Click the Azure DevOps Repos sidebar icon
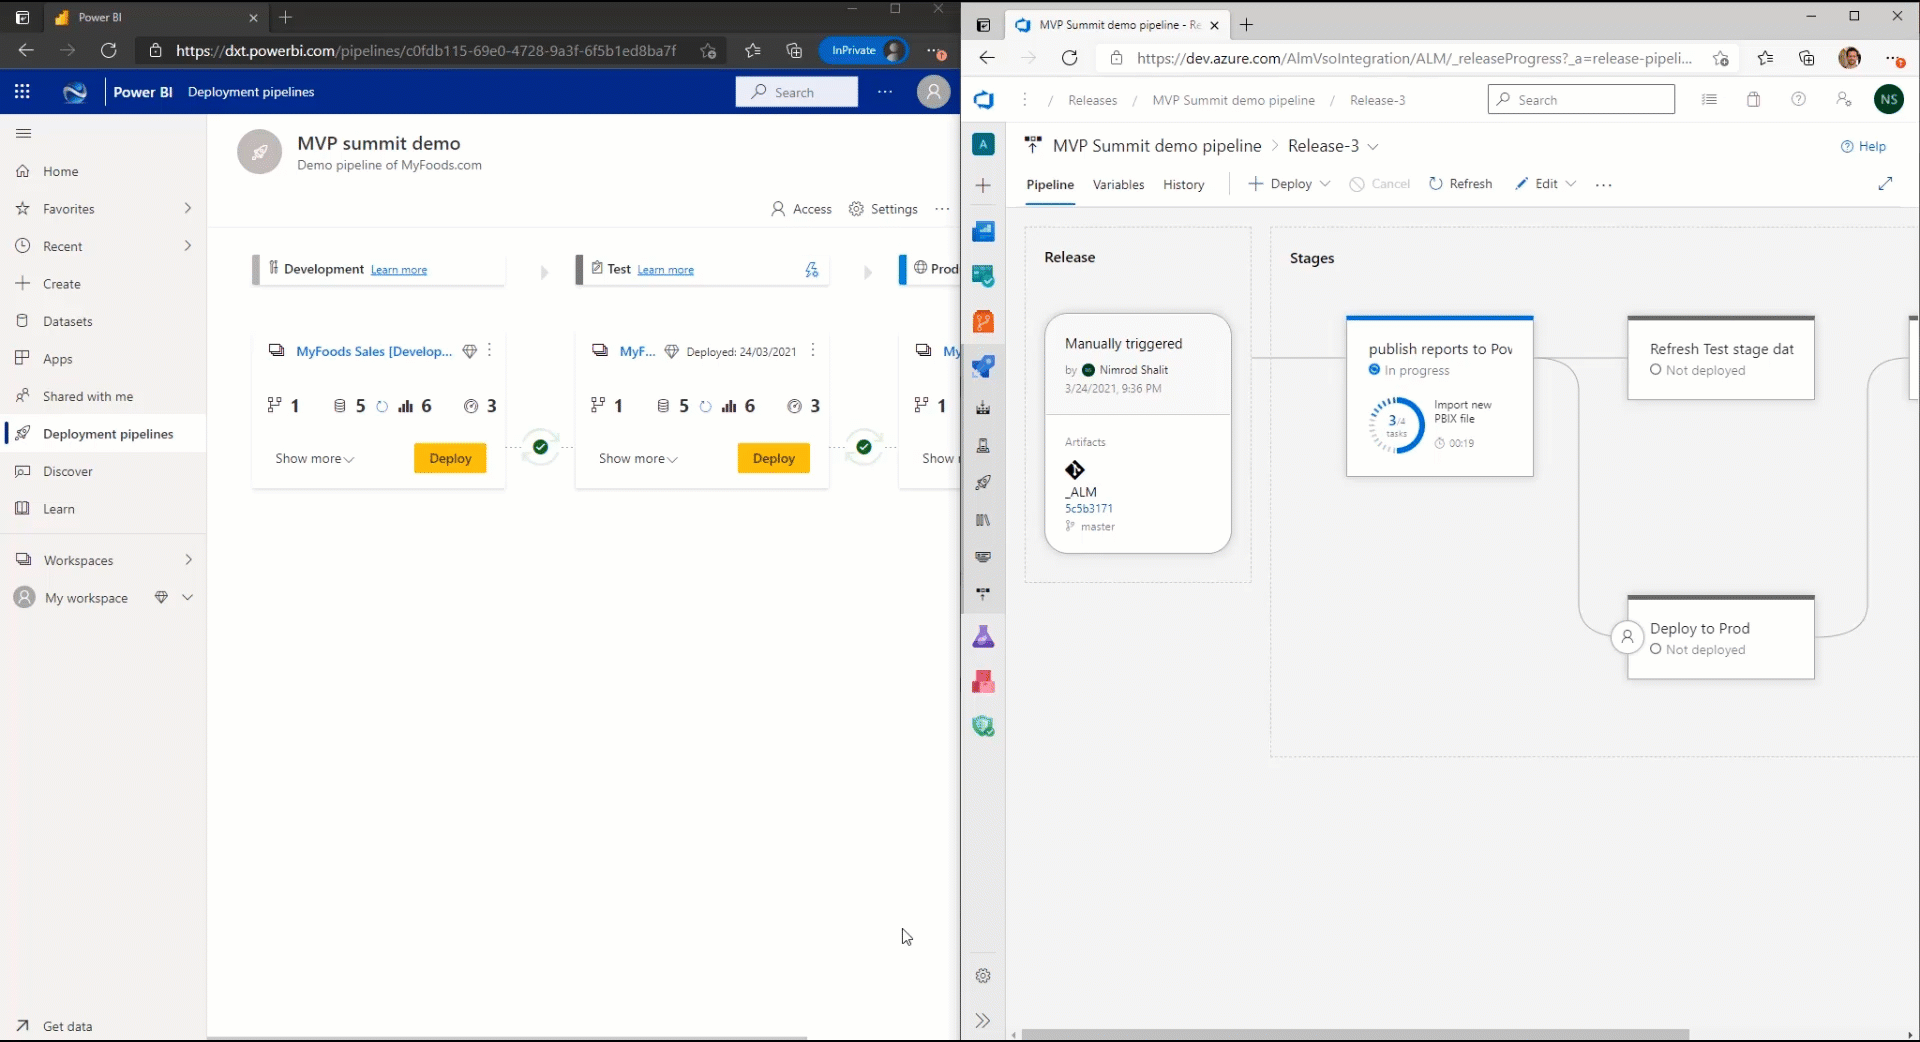Image resolution: width=1920 pixels, height=1042 pixels. point(983,321)
